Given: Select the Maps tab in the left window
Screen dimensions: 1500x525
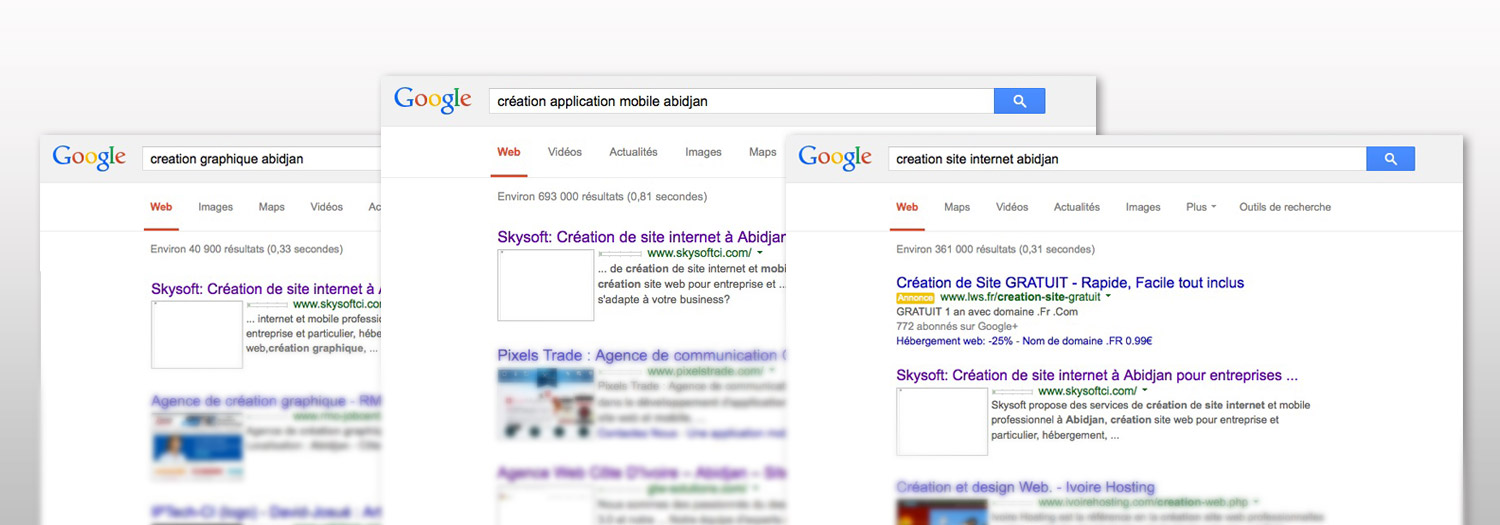Looking at the screenshot, I should click(x=271, y=207).
